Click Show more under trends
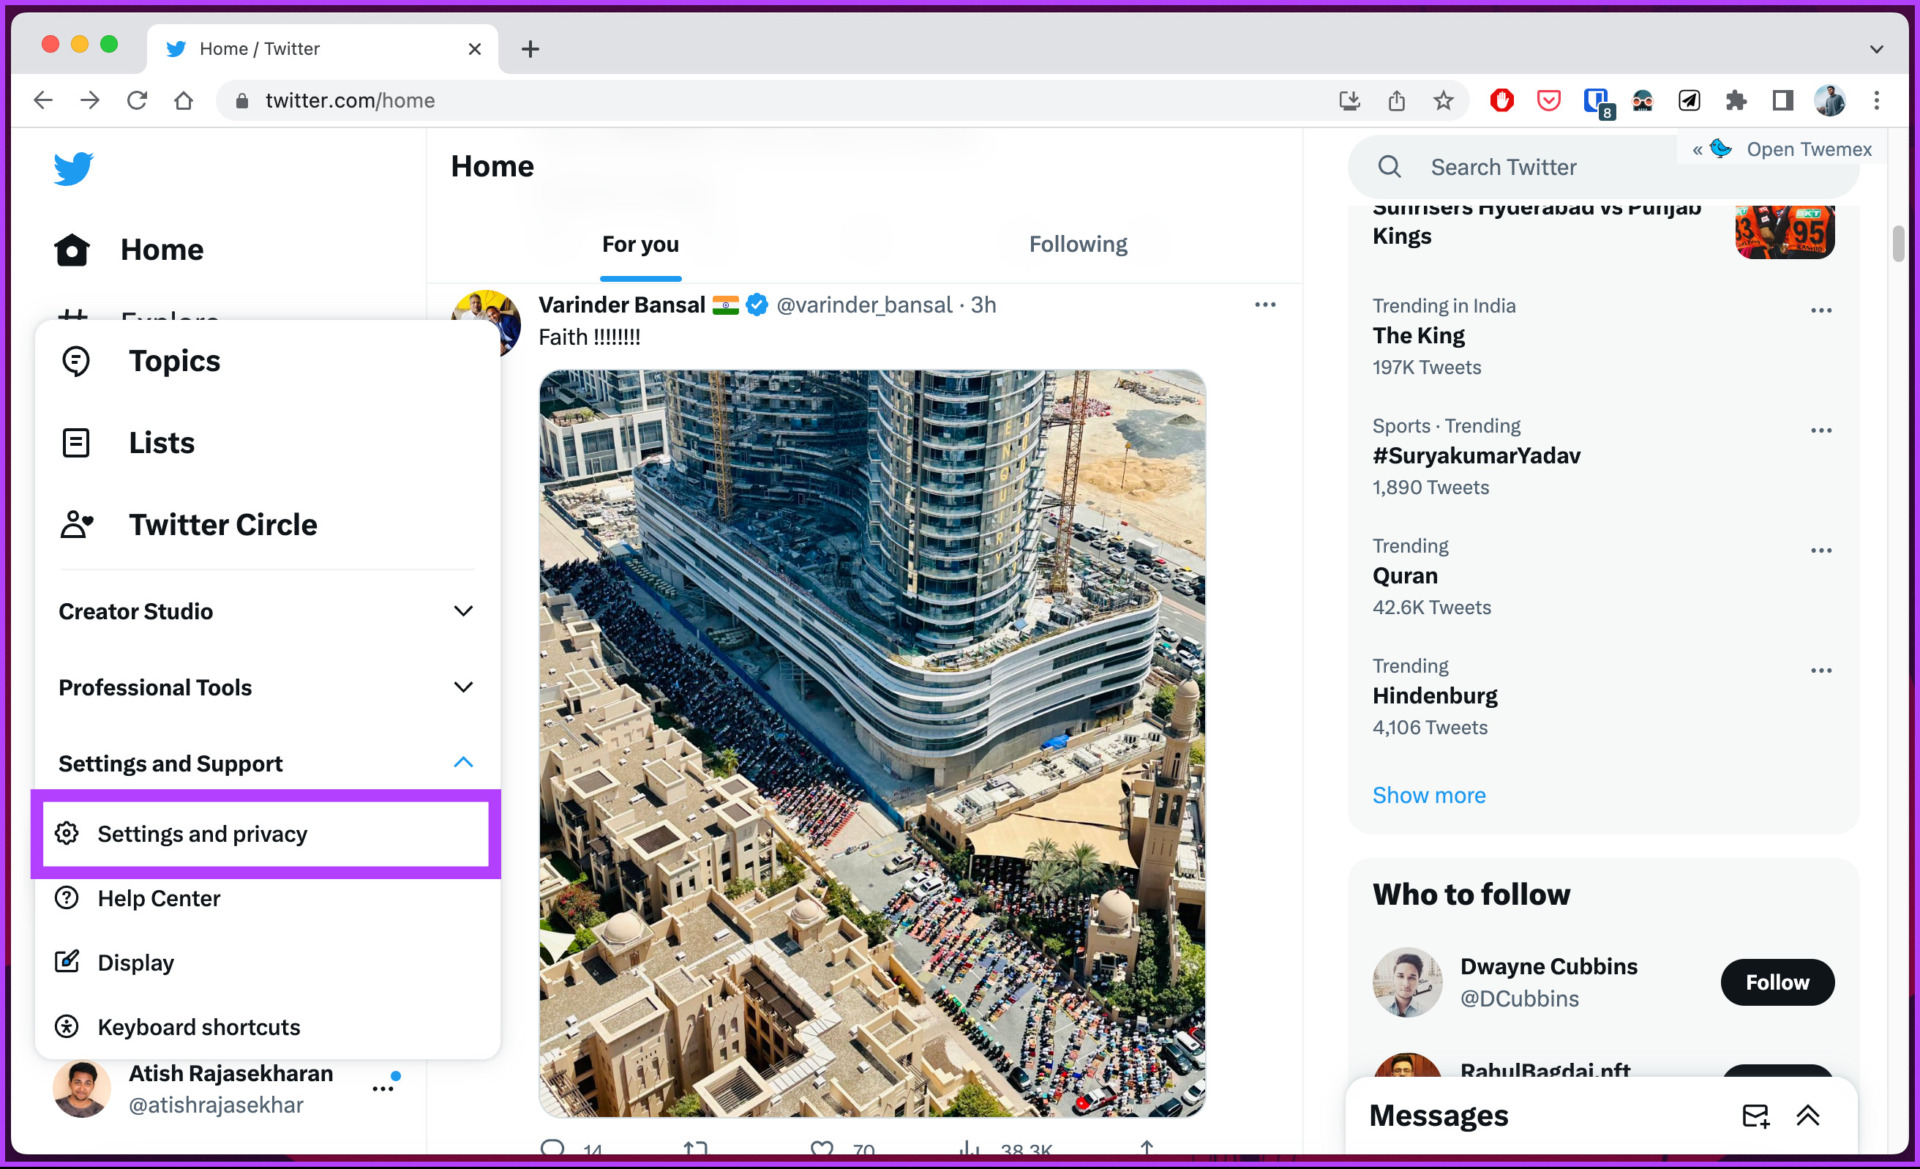 click(x=1428, y=795)
